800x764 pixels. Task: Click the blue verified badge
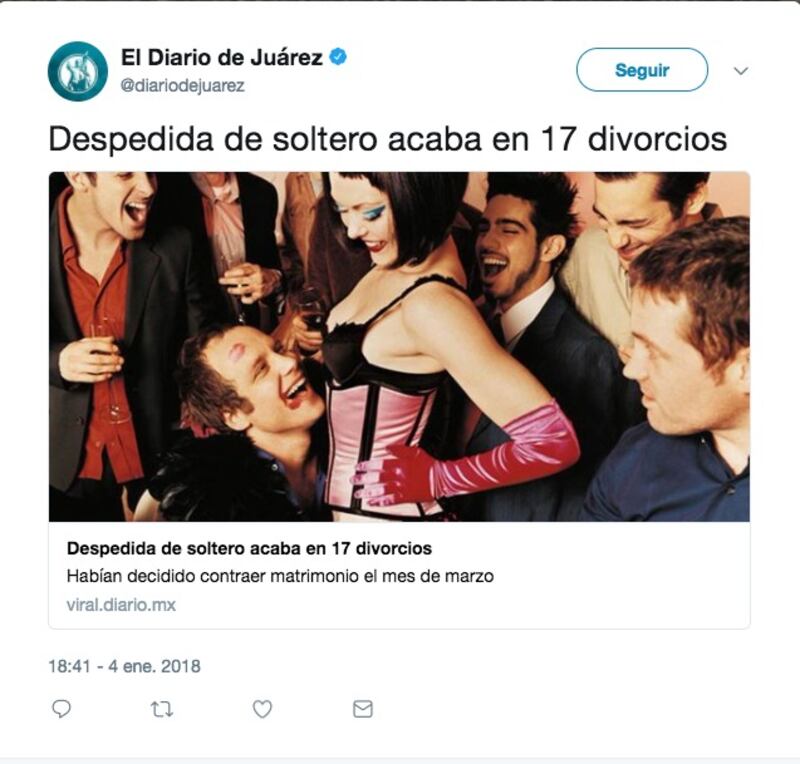tap(338, 57)
